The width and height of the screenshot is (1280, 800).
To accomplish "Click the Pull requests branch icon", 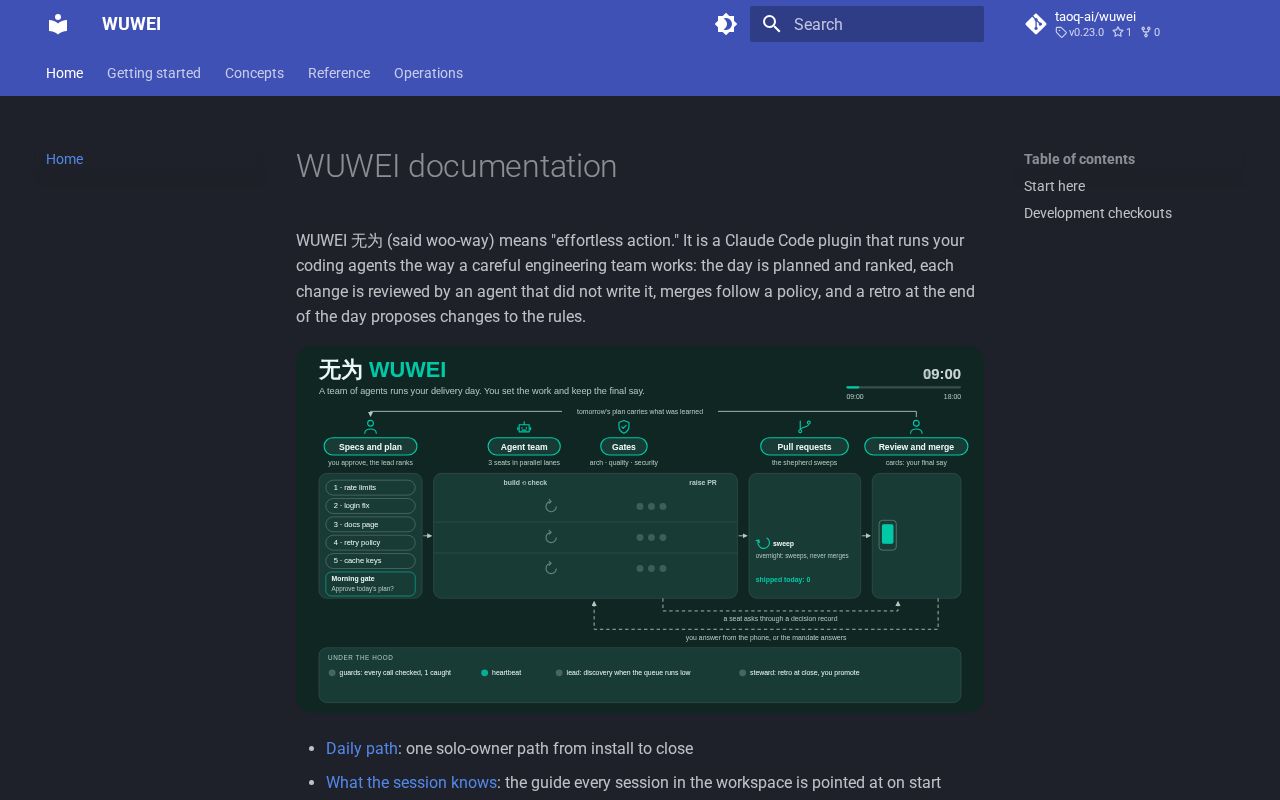I will (804, 427).
